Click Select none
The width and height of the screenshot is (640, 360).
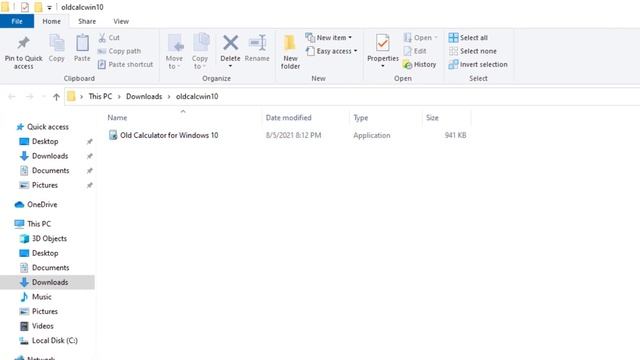click(x=473, y=51)
